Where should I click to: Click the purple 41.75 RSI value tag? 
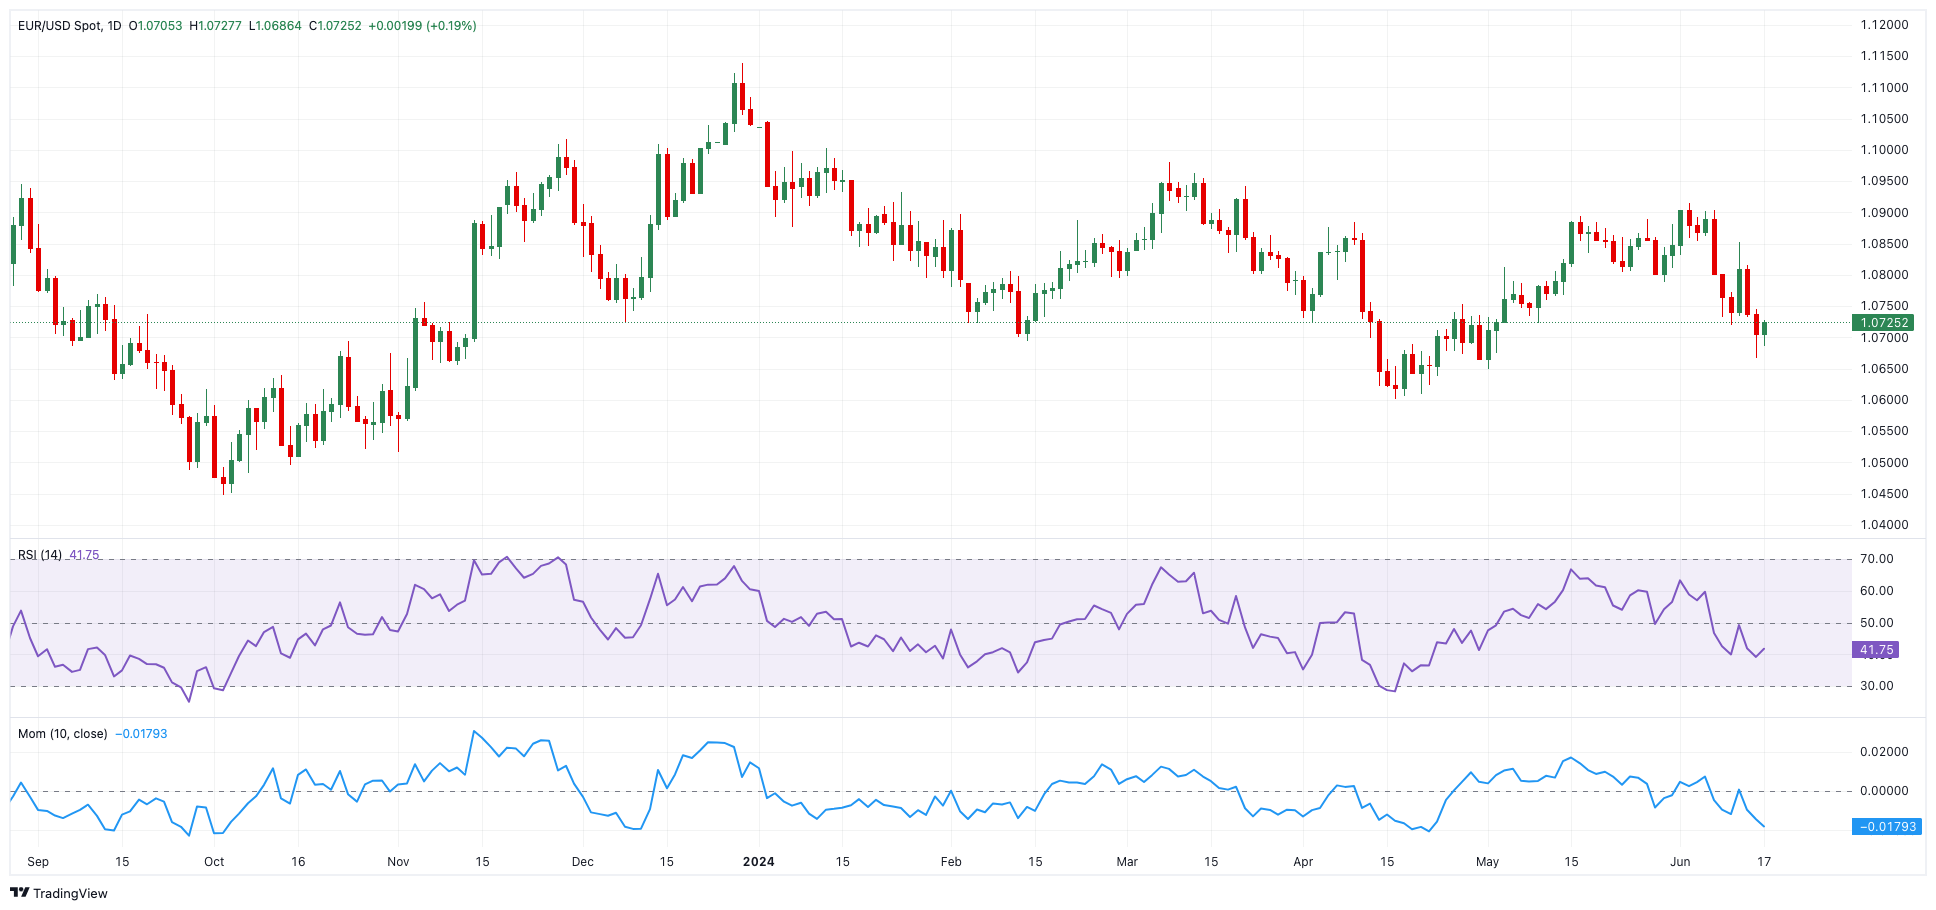click(1876, 650)
